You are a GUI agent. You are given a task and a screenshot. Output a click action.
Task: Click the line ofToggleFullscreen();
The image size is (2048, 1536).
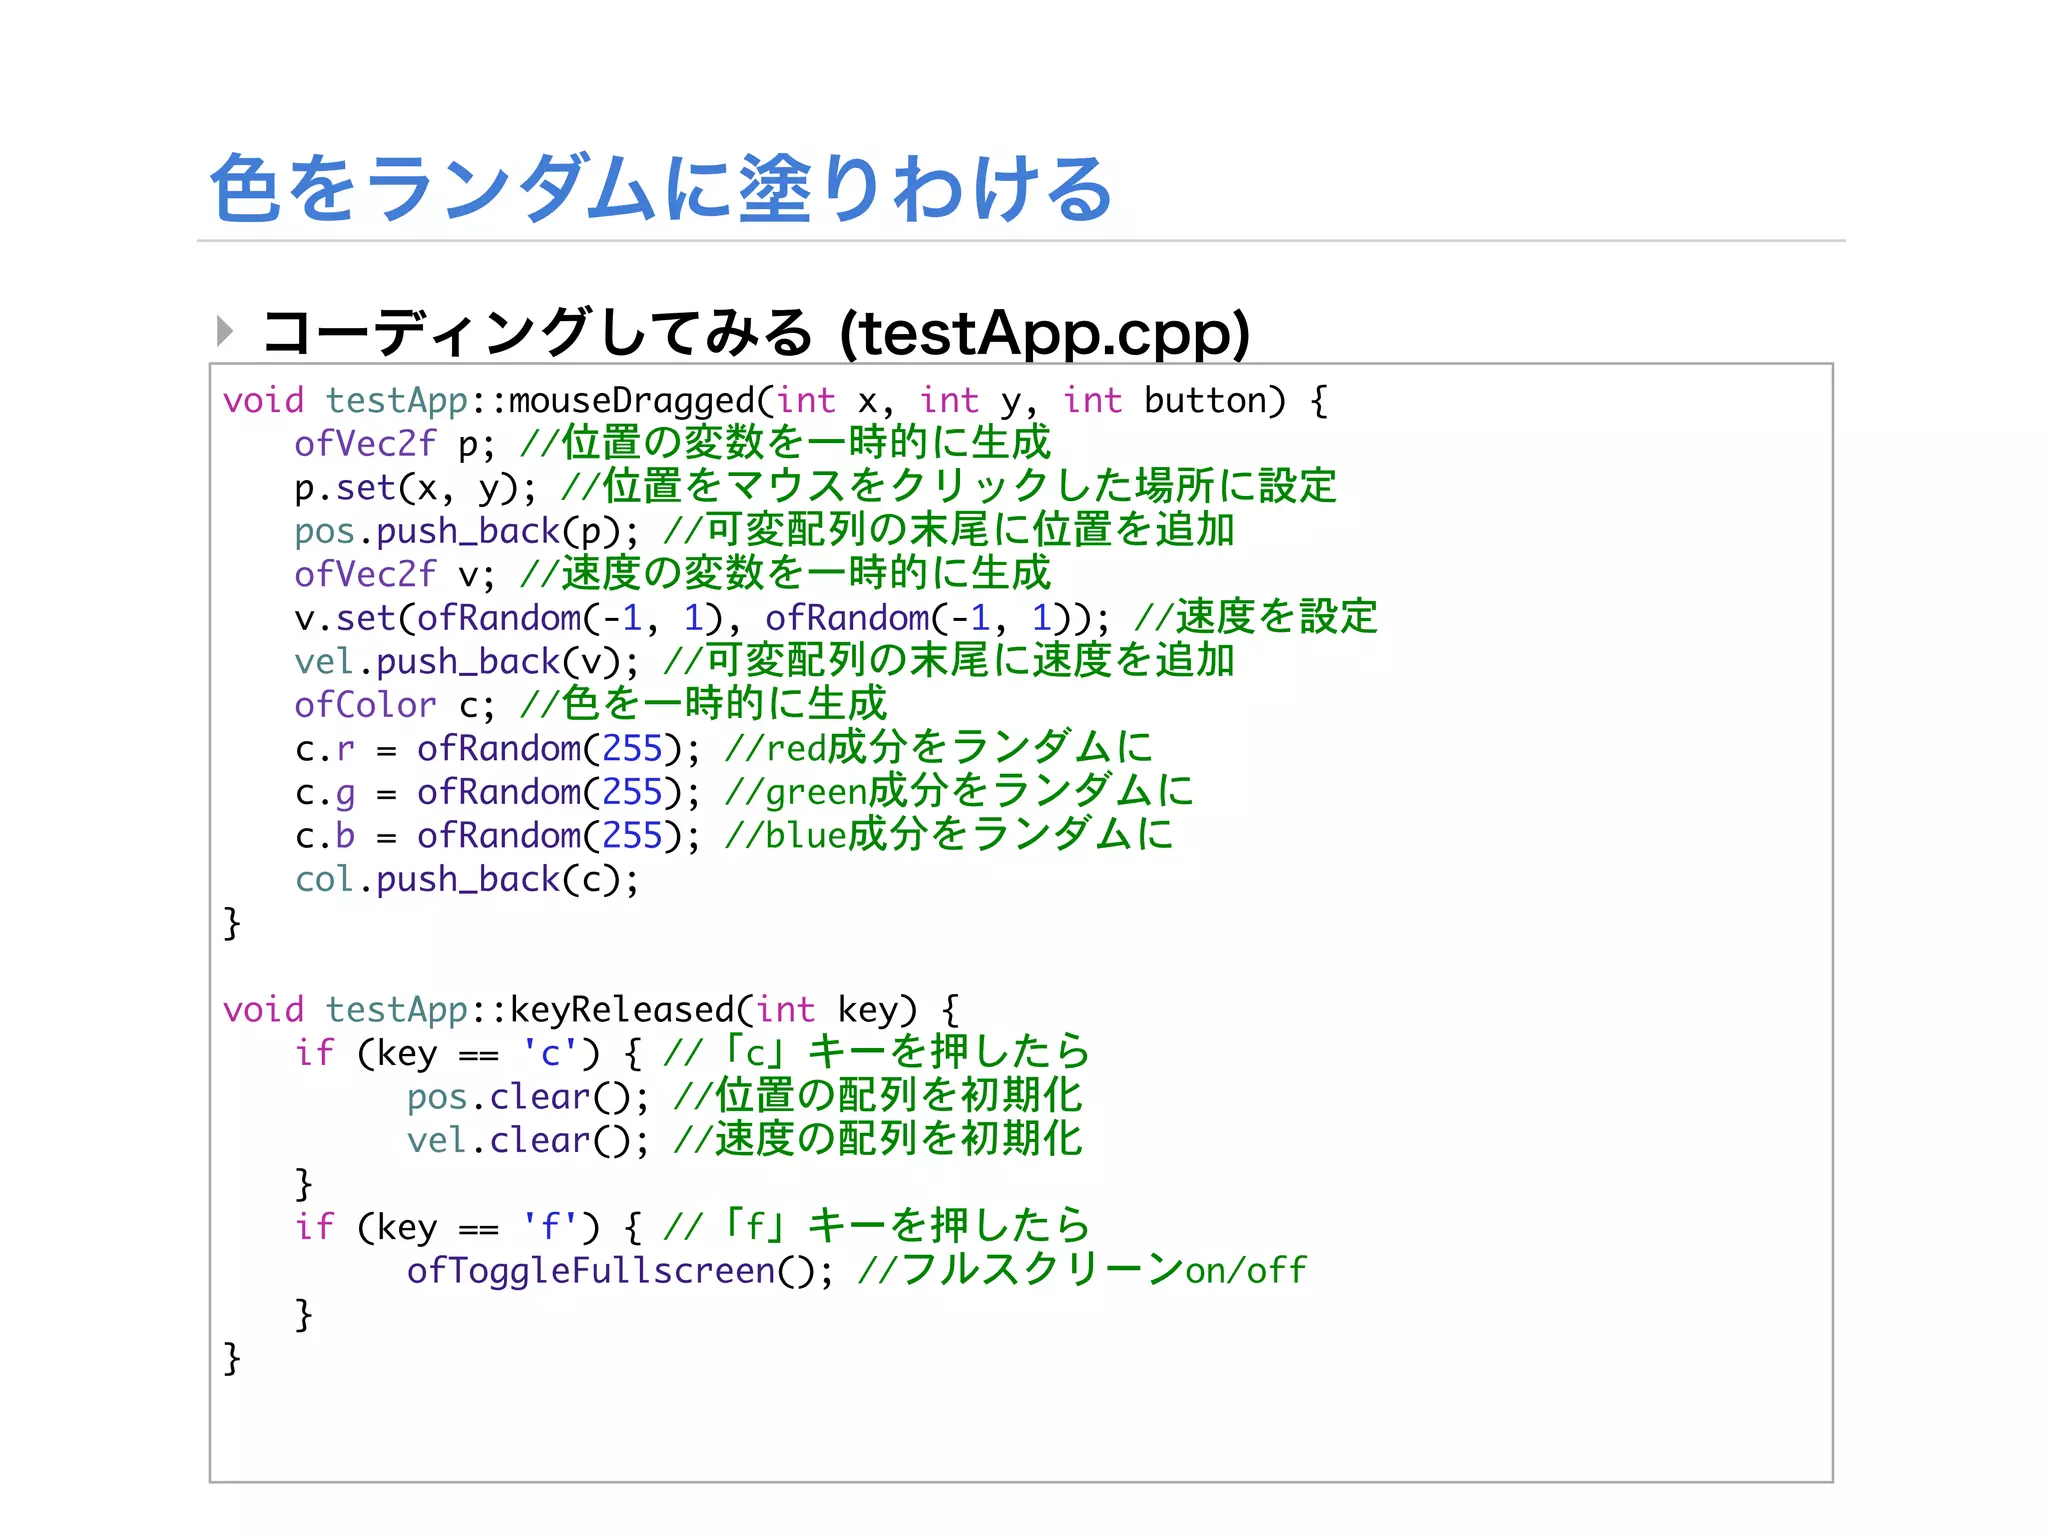(x=856, y=1270)
